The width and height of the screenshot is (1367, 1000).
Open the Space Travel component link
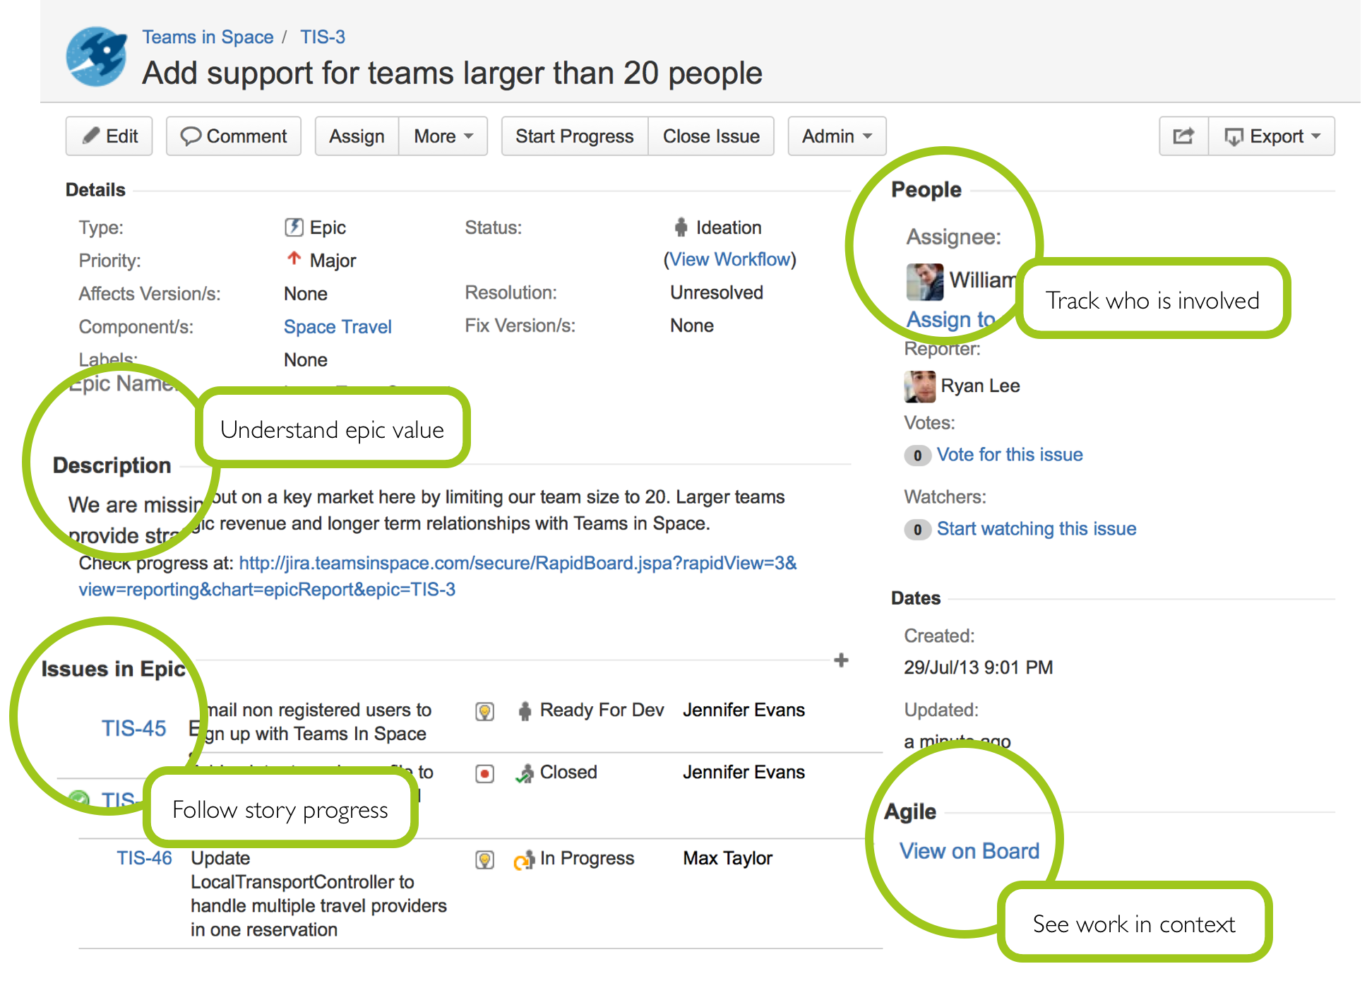click(337, 326)
